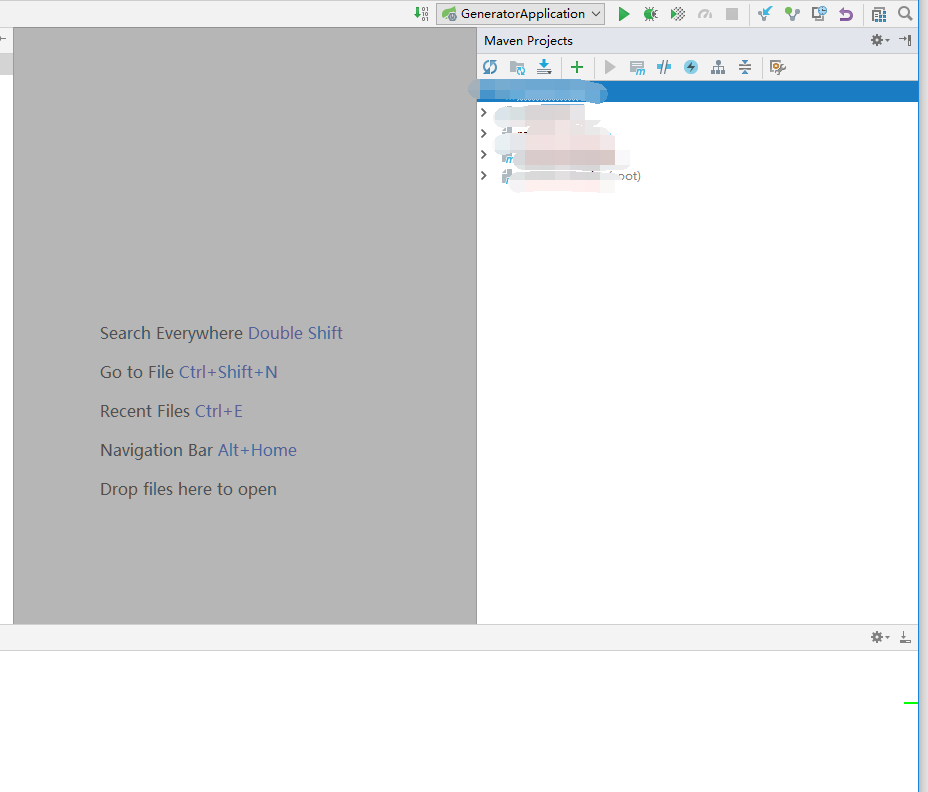Download sources and documentation in Maven toolbar

[544, 67]
